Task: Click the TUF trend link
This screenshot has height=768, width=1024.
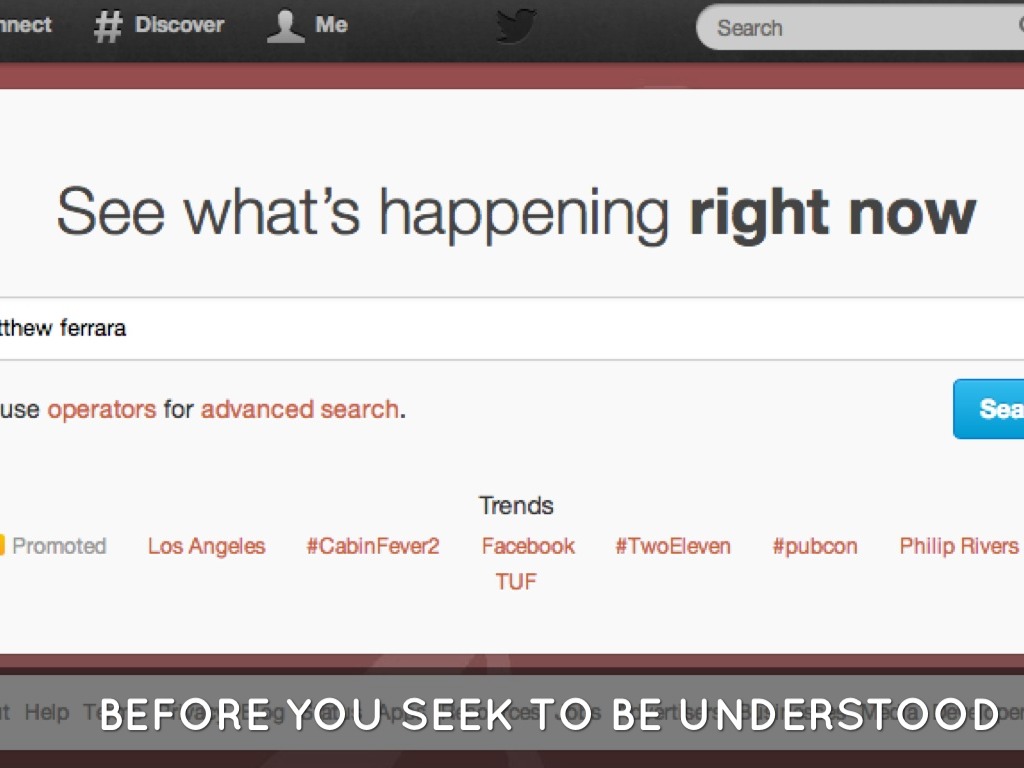Action: (x=516, y=581)
